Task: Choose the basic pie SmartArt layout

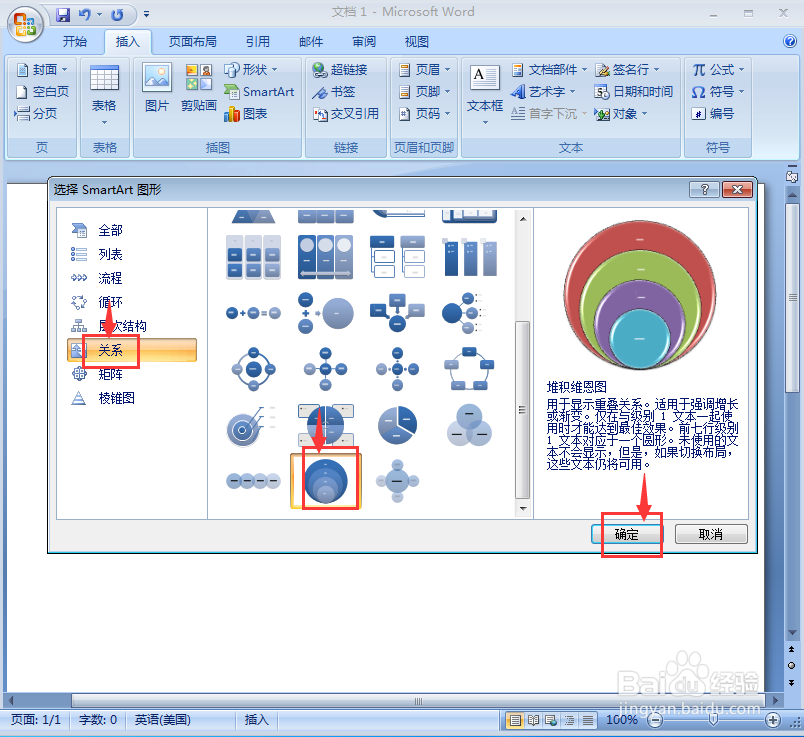Action: 397,426
